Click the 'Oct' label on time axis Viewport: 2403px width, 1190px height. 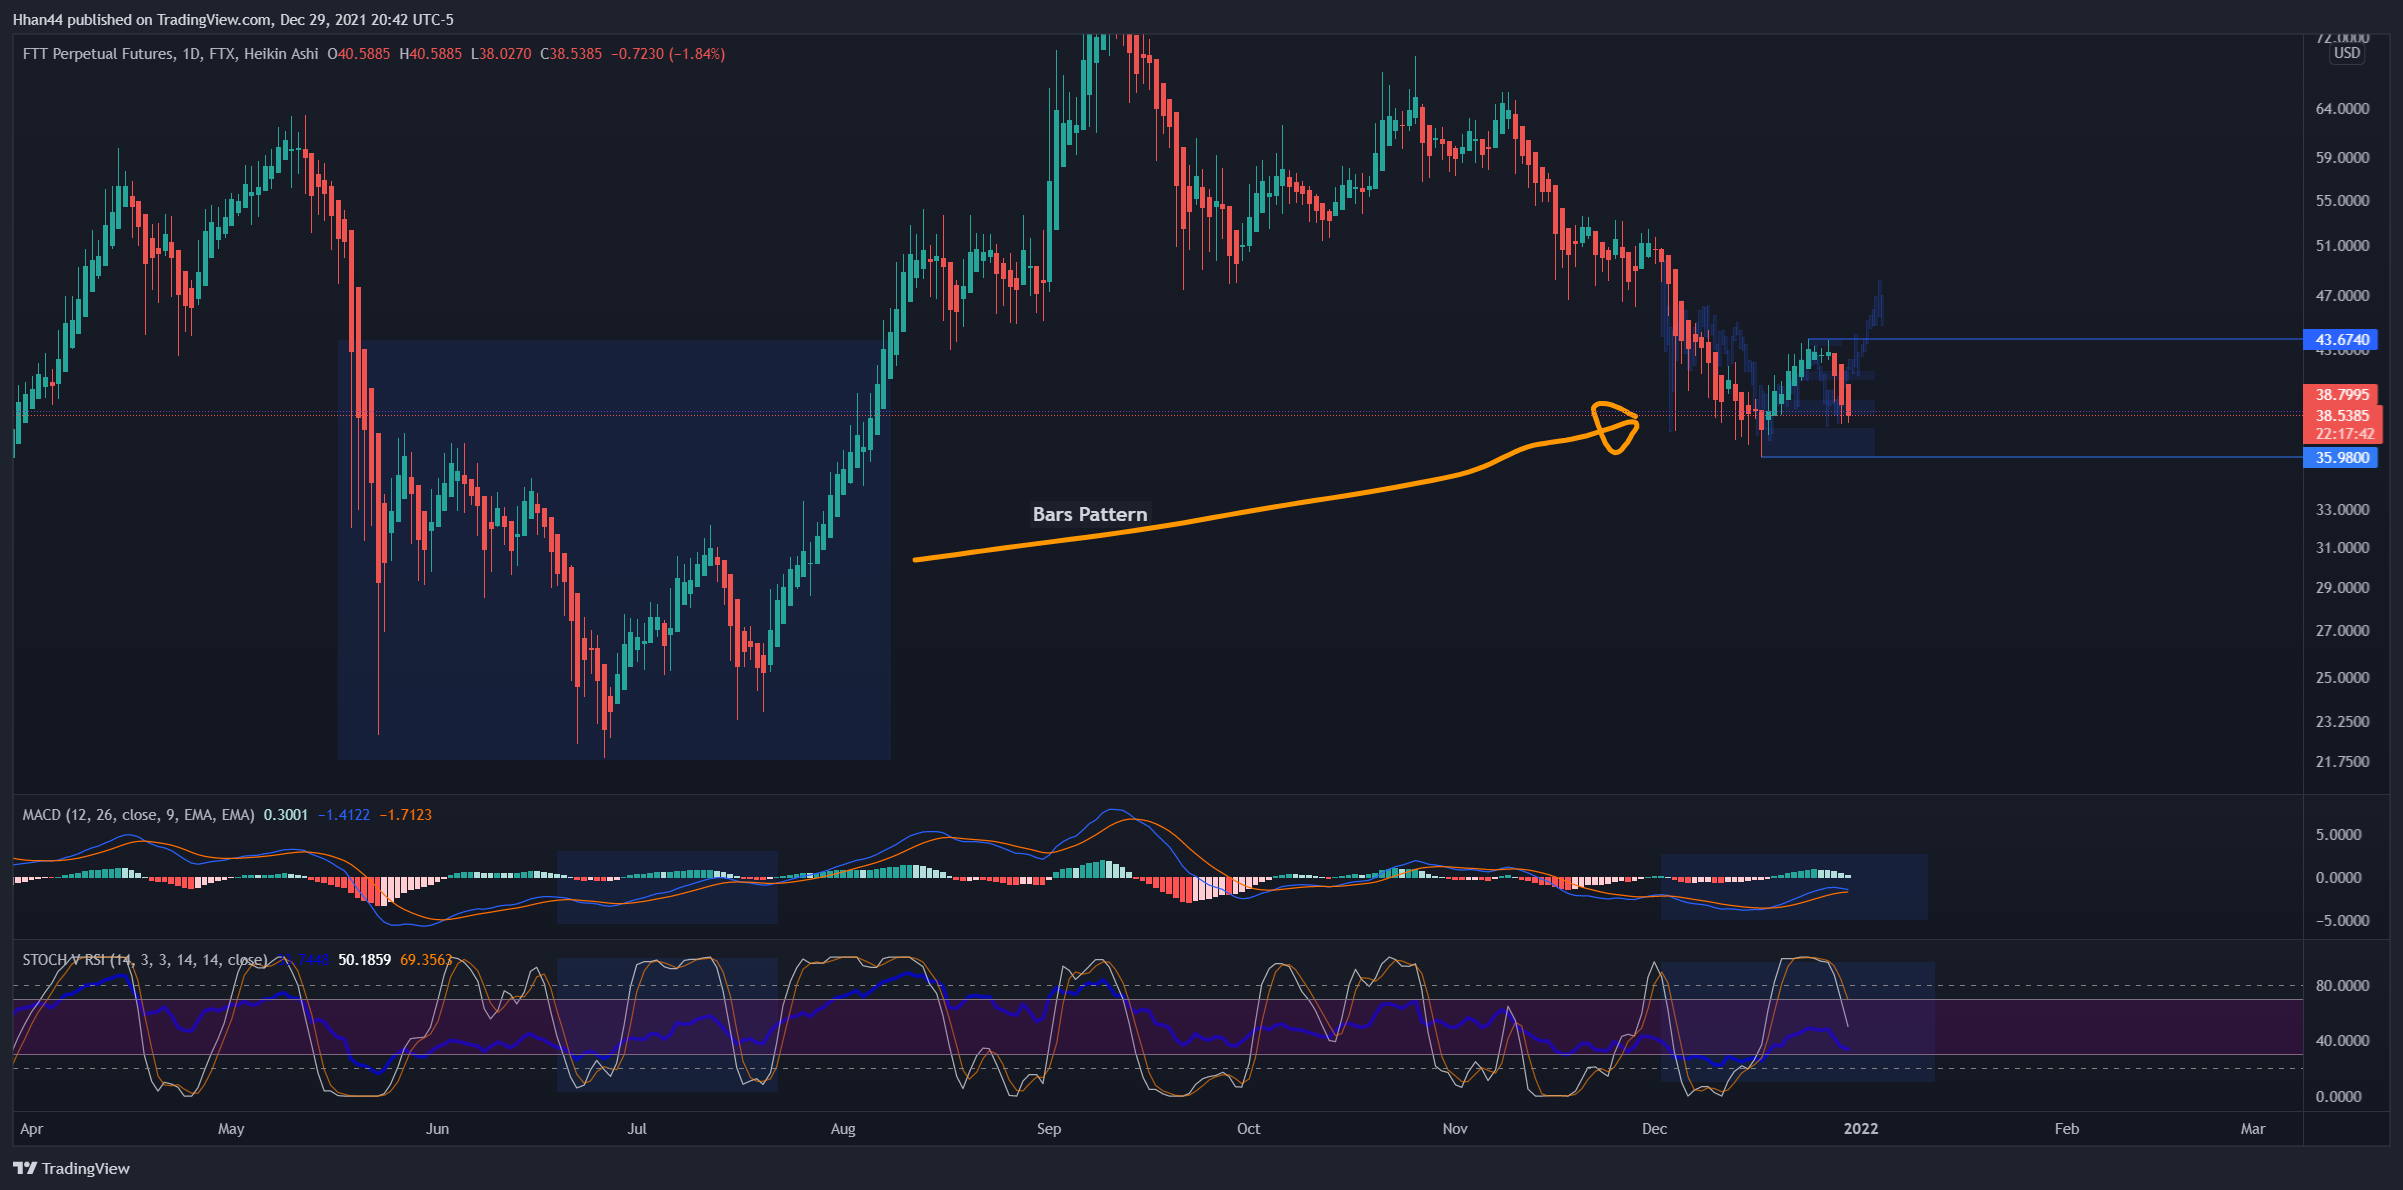coord(1248,1129)
